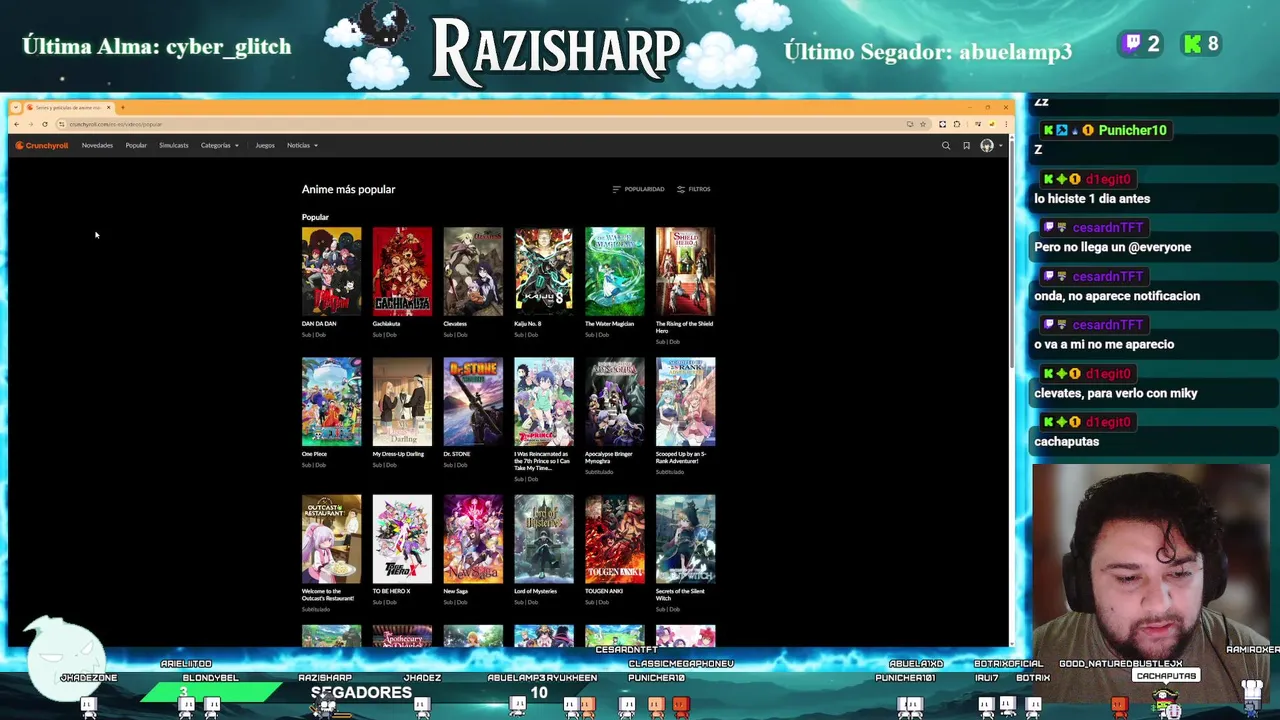The width and height of the screenshot is (1280, 720).
Task: Open the TOUGEN ANKI poster
Action: click(x=614, y=539)
